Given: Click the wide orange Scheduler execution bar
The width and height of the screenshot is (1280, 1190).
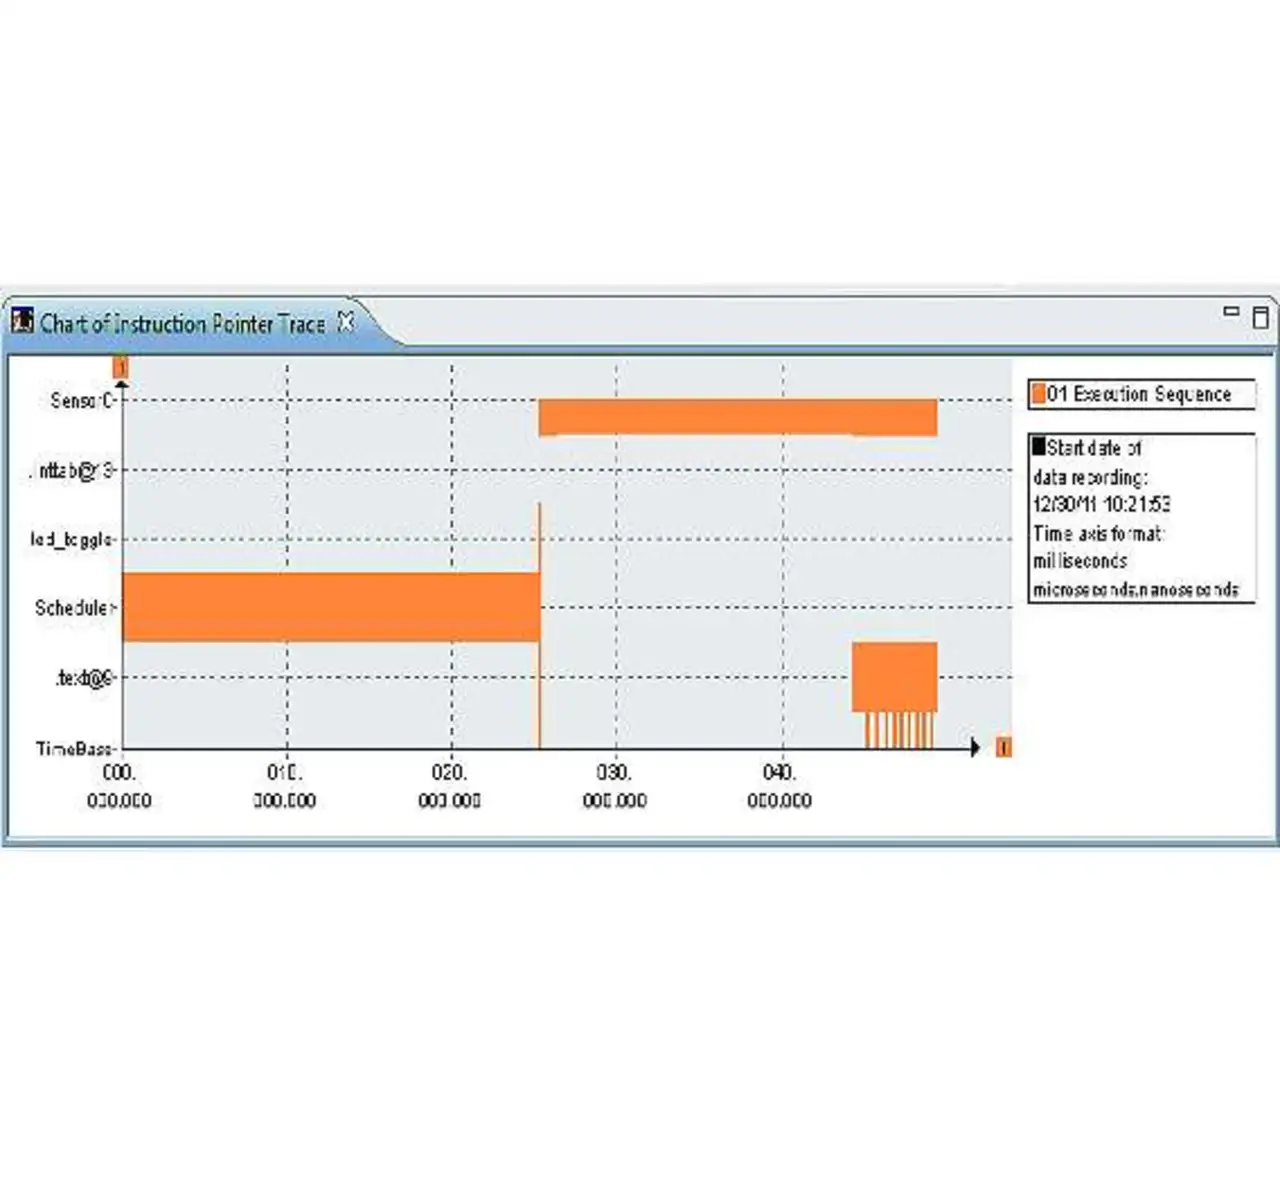Looking at the screenshot, I should [330, 607].
